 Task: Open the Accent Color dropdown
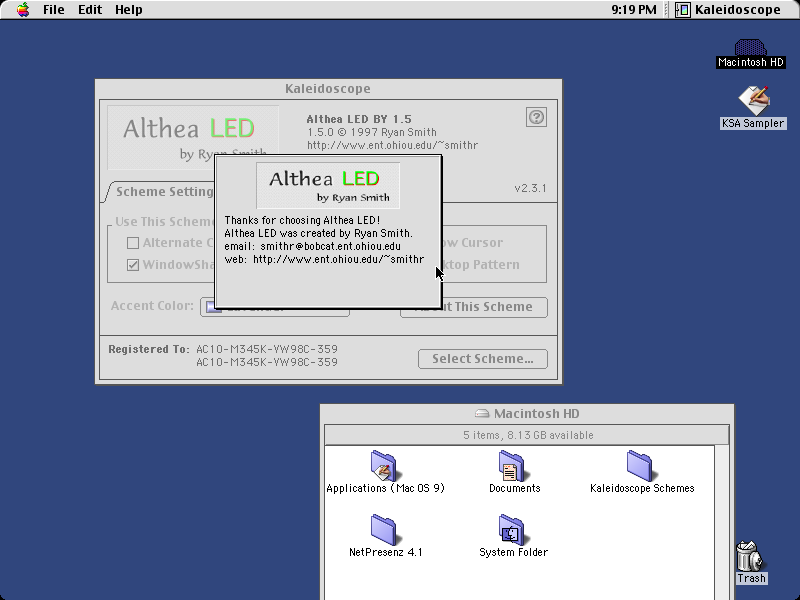point(274,307)
